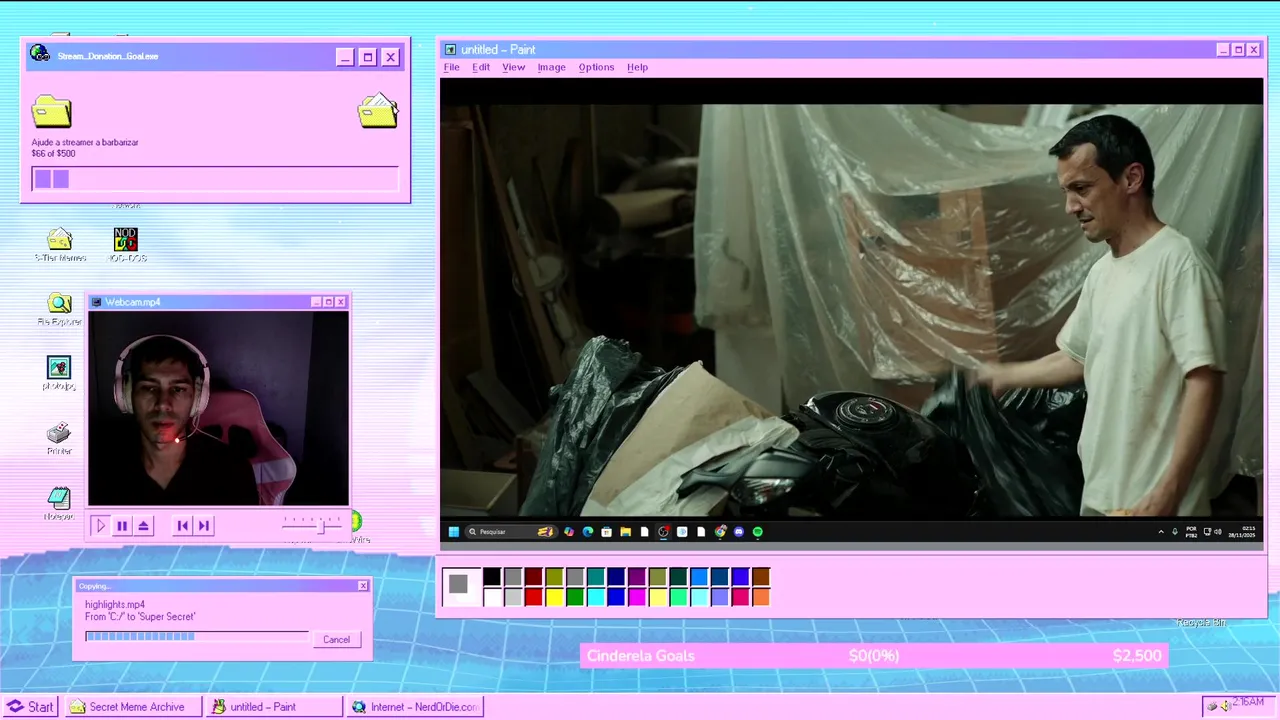Screen dimensions: 1280x720
Task: Skip to next track in Webcam.mp4 player
Action: pyautogui.click(x=204, y=525)
